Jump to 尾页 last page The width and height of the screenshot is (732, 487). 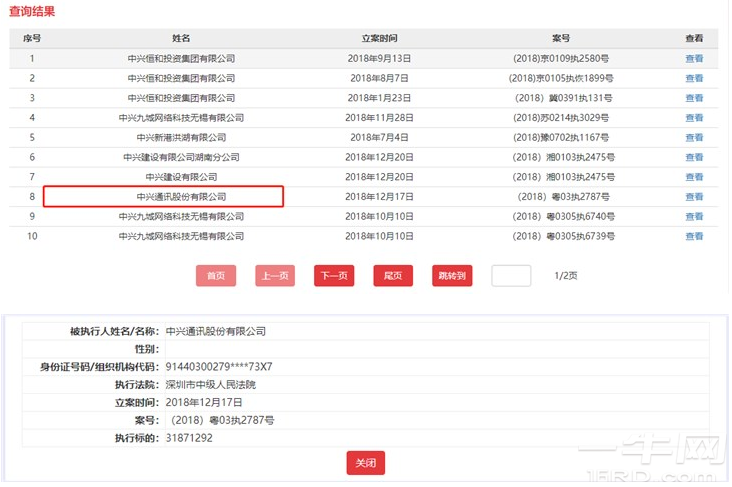point(393,275)
